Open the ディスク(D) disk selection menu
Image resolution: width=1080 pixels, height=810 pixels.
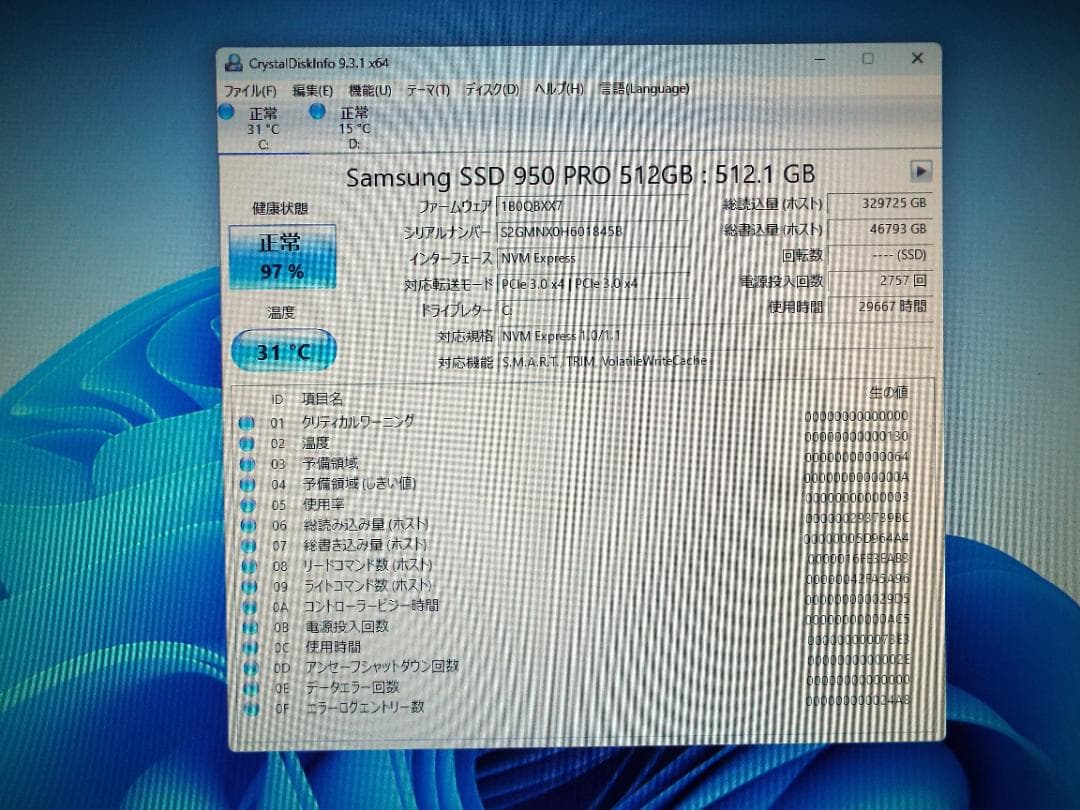(x=491, y=89)
